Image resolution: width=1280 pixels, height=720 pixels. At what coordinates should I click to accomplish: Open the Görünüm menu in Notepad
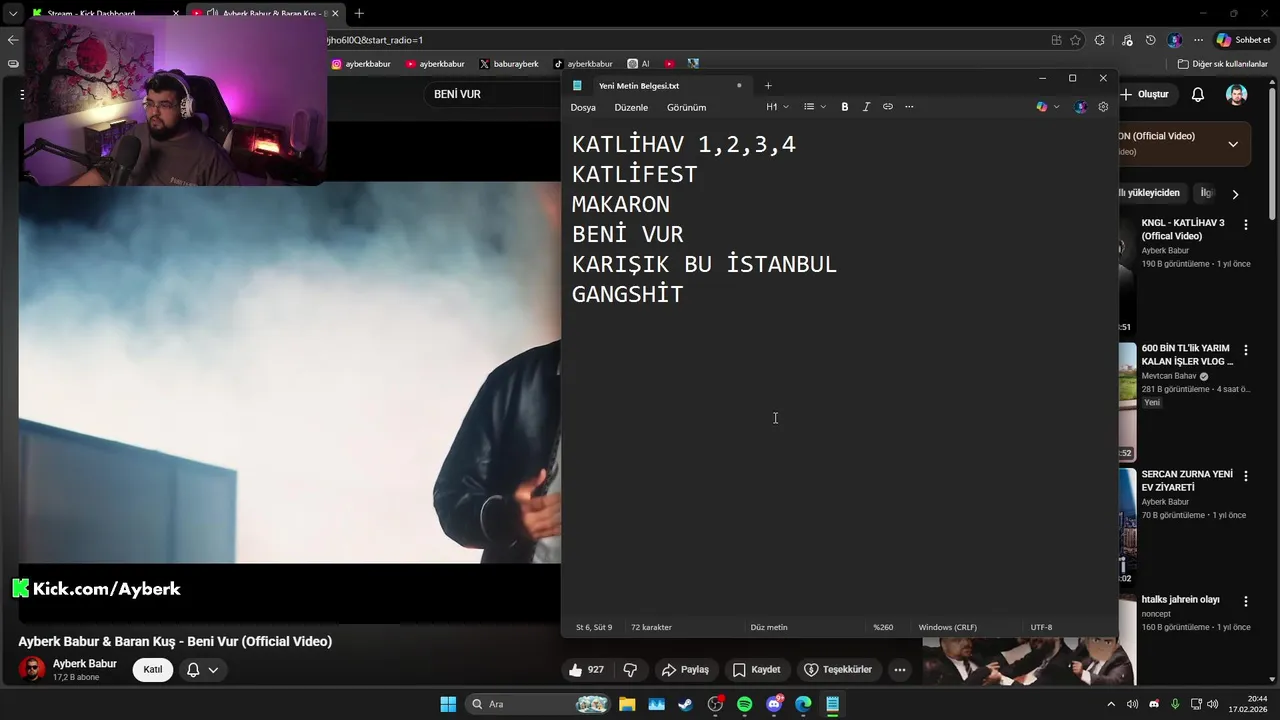pos(686,107)
